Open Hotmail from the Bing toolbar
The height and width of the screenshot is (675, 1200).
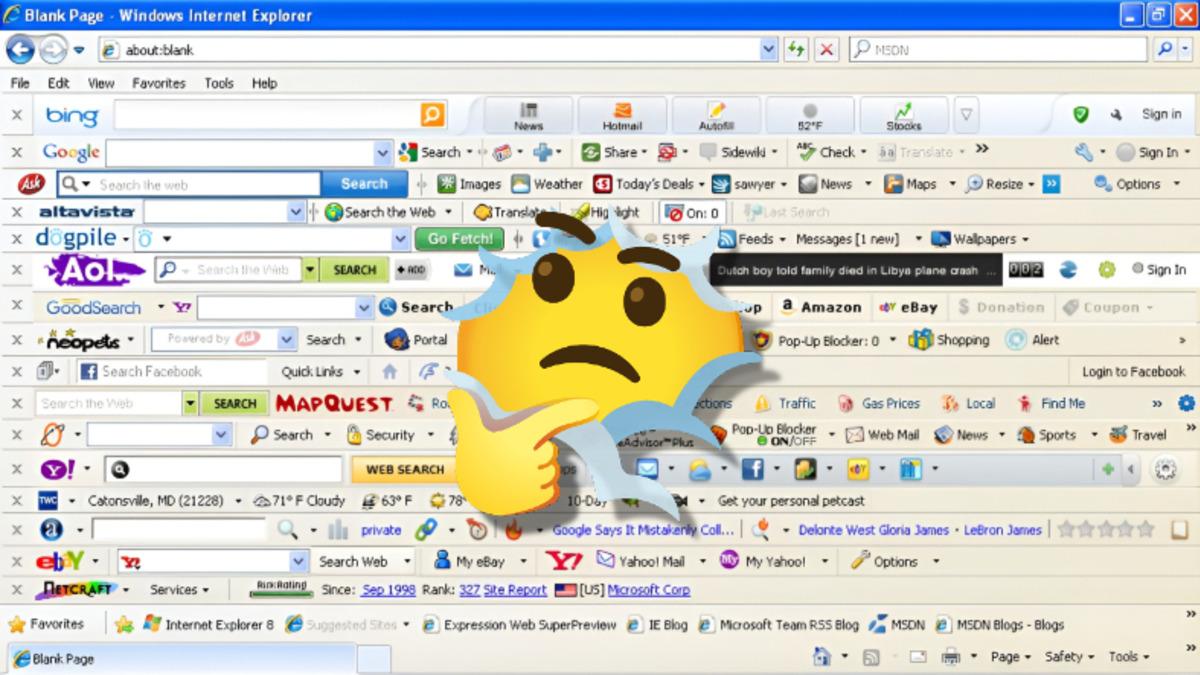(622, 115)
